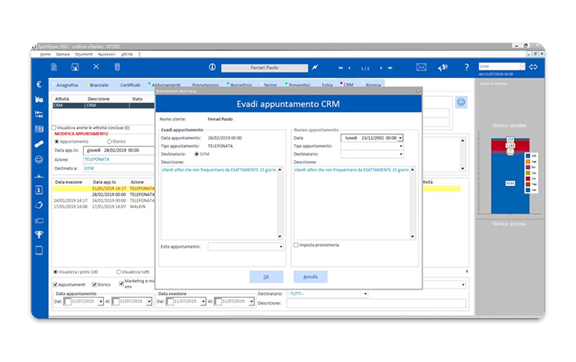
Task: Click the smiley face icon beside dialog
Action: click(x=461, y=102)
